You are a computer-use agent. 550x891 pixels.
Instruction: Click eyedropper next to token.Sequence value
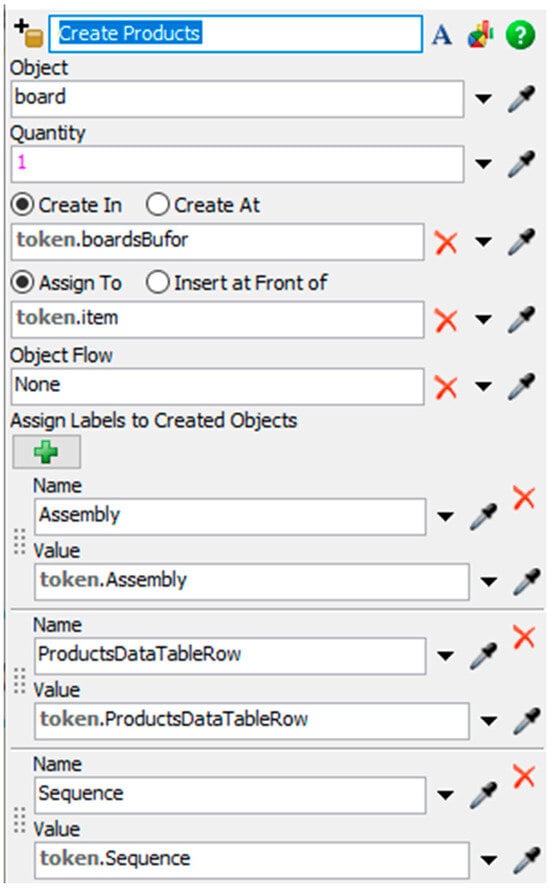(527, 860)
